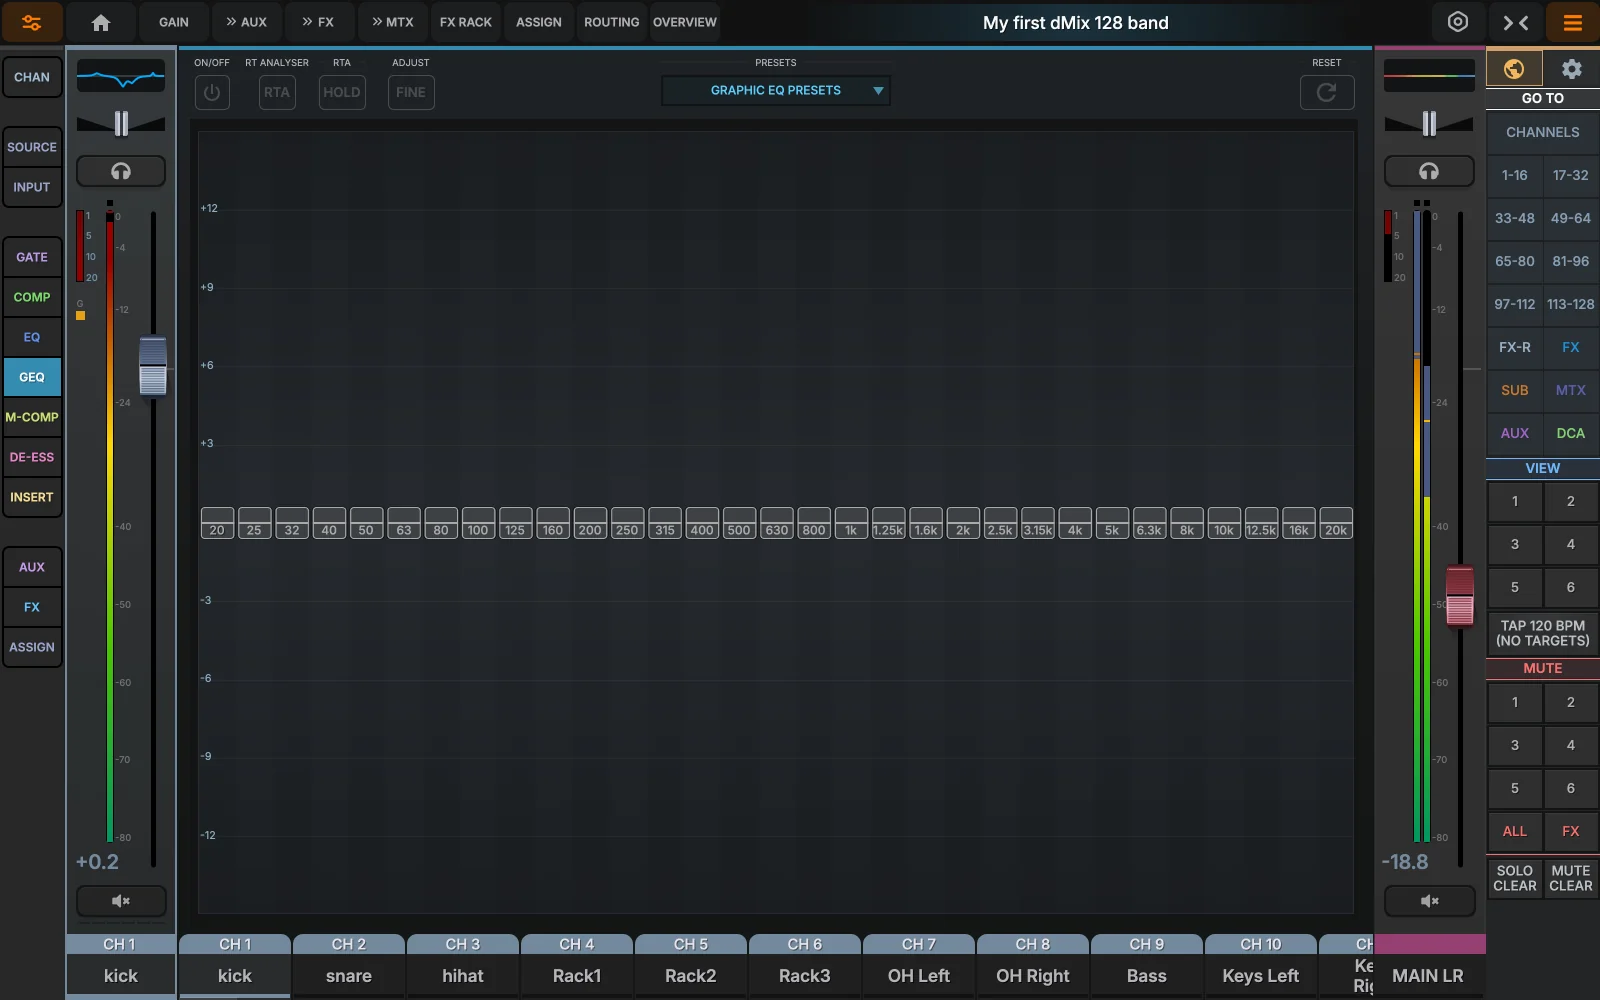Open the MTX sends menu in top bar

pos(392,22)
